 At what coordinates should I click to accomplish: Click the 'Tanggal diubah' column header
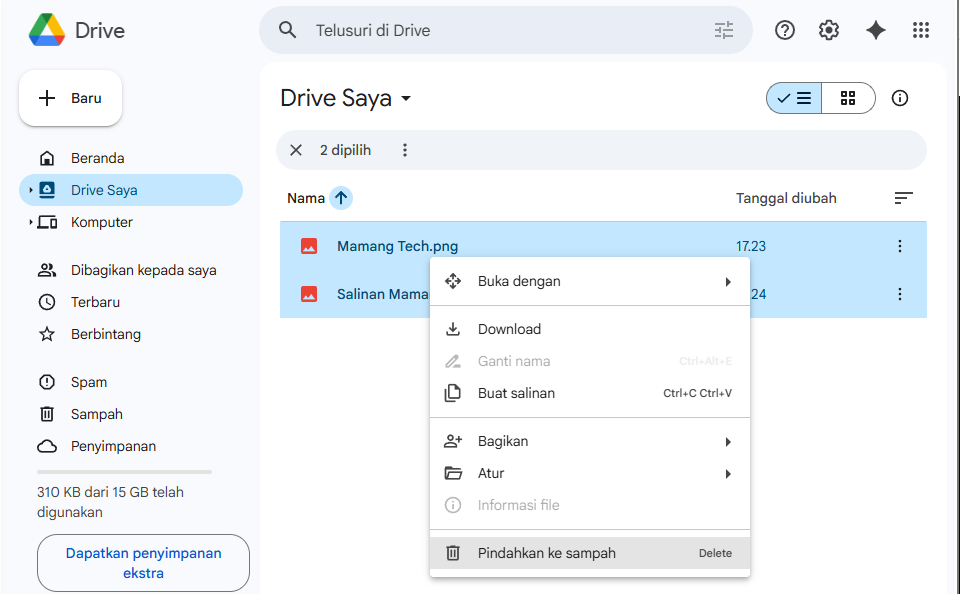(x=786, y=198)
